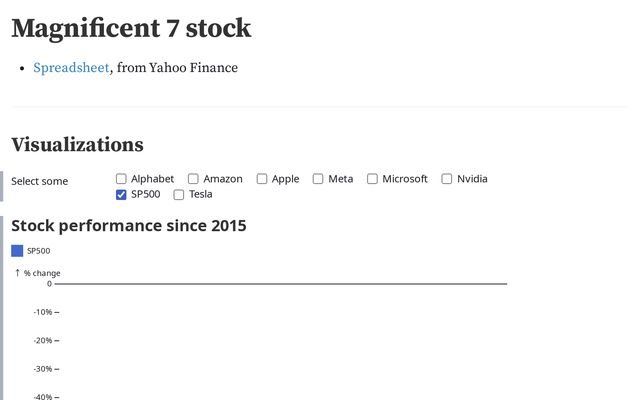
Task: Uncheck the SP500 checkbox
Action: 122,194
